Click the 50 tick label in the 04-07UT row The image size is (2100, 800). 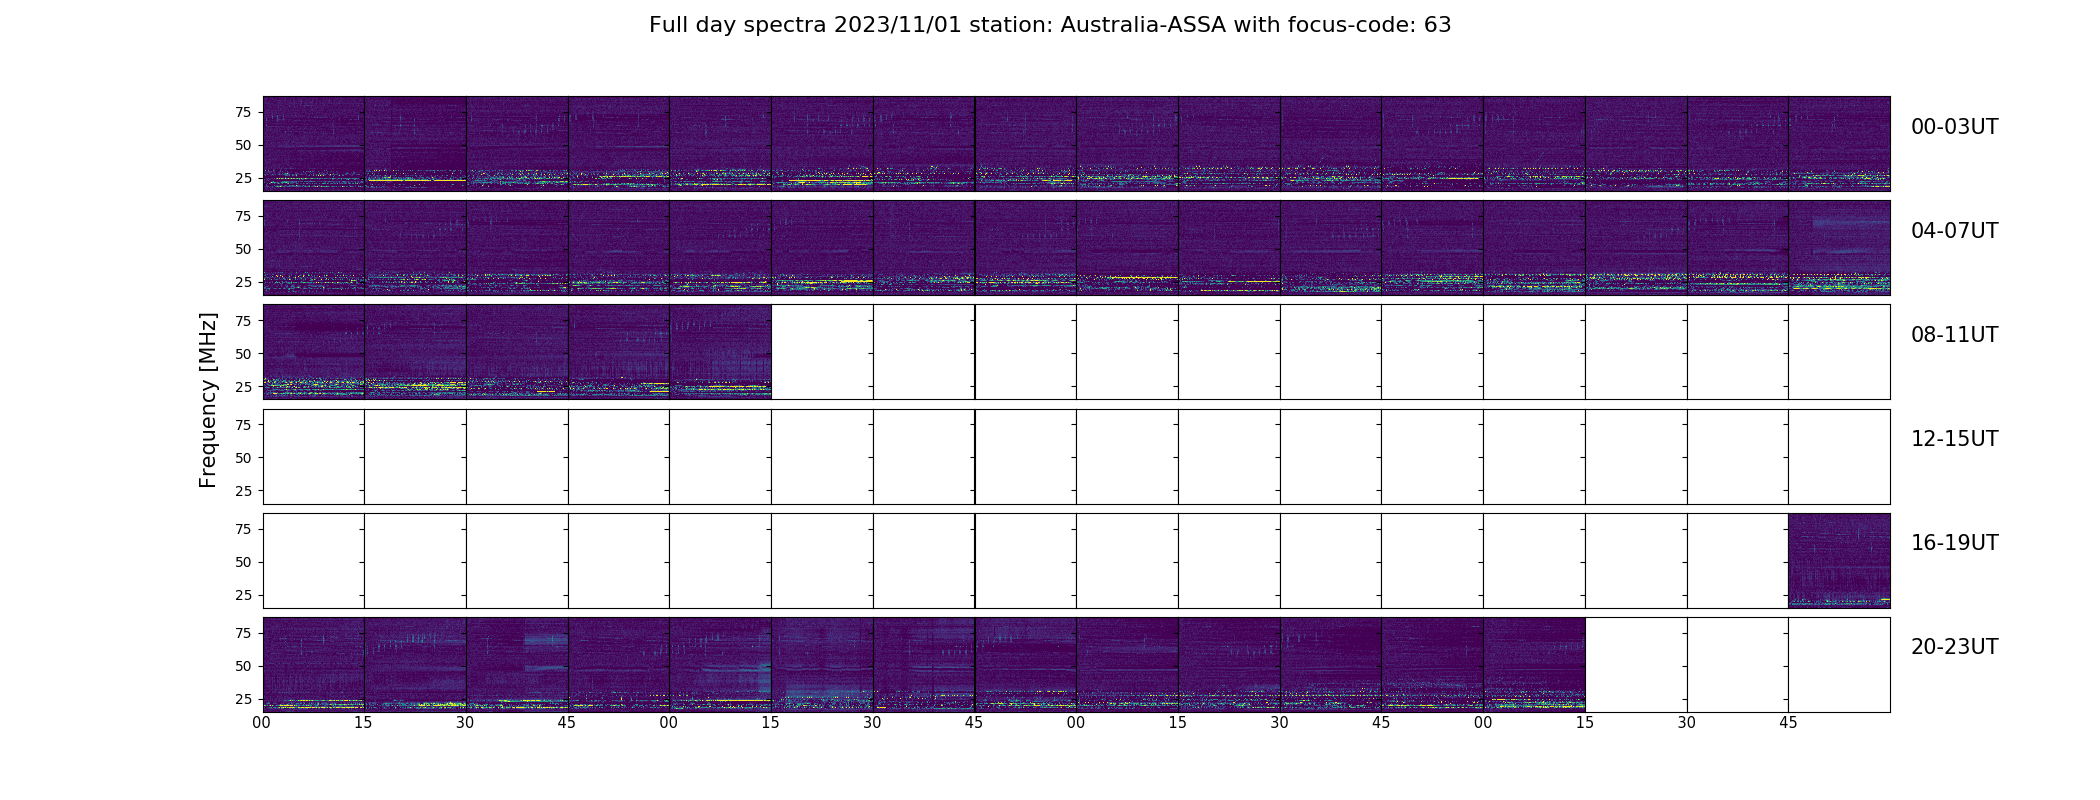pyautogui.click(x=243, y=249)
